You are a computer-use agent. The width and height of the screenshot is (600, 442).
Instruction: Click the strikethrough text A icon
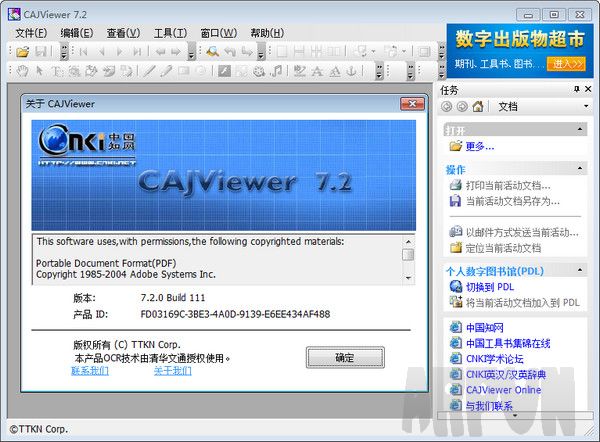tap(317, 71)
